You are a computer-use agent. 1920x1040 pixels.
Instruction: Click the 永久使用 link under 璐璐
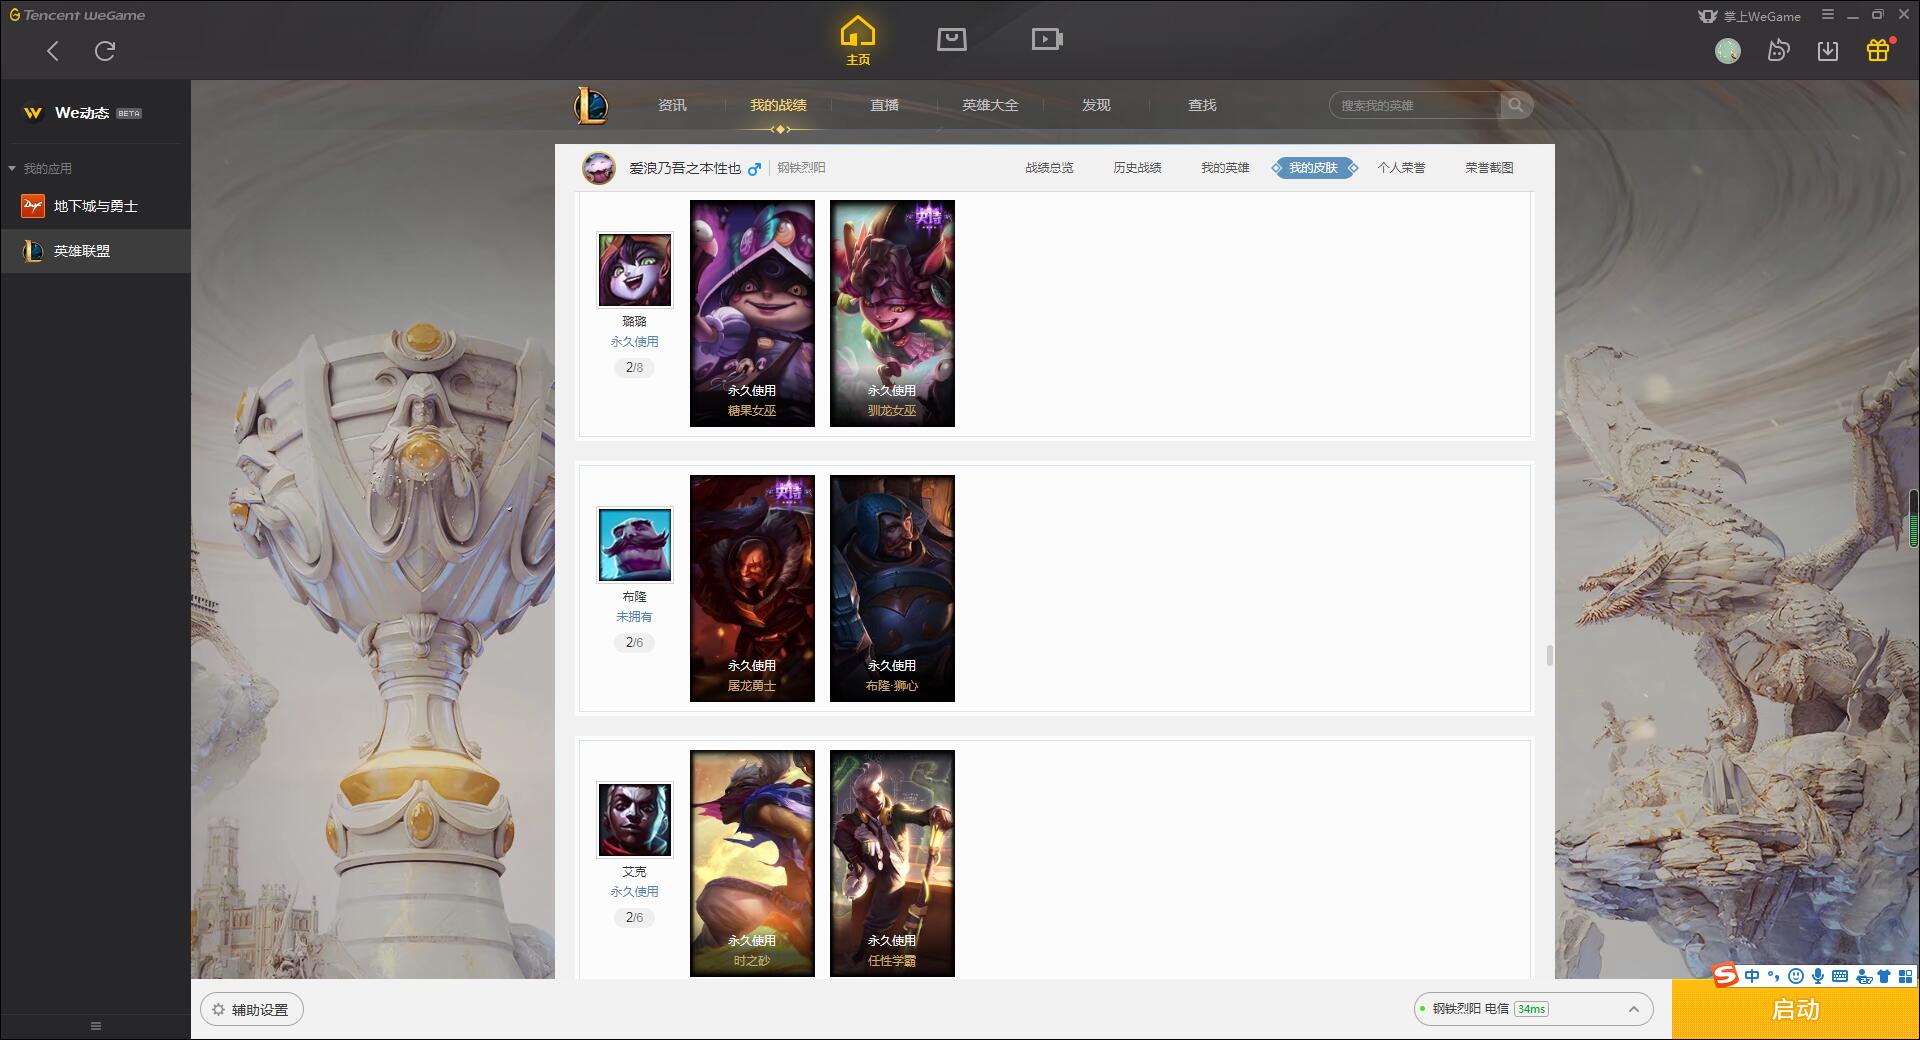pos(634,342)
